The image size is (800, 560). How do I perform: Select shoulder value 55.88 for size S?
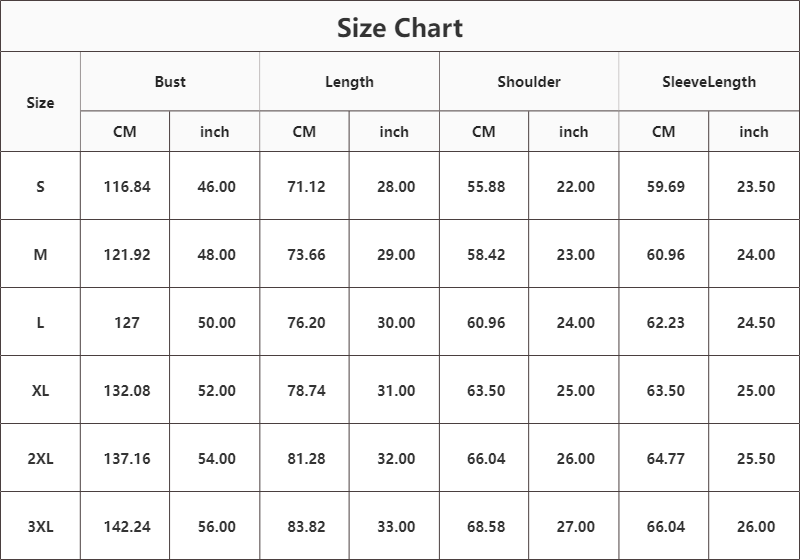(486, 187)
